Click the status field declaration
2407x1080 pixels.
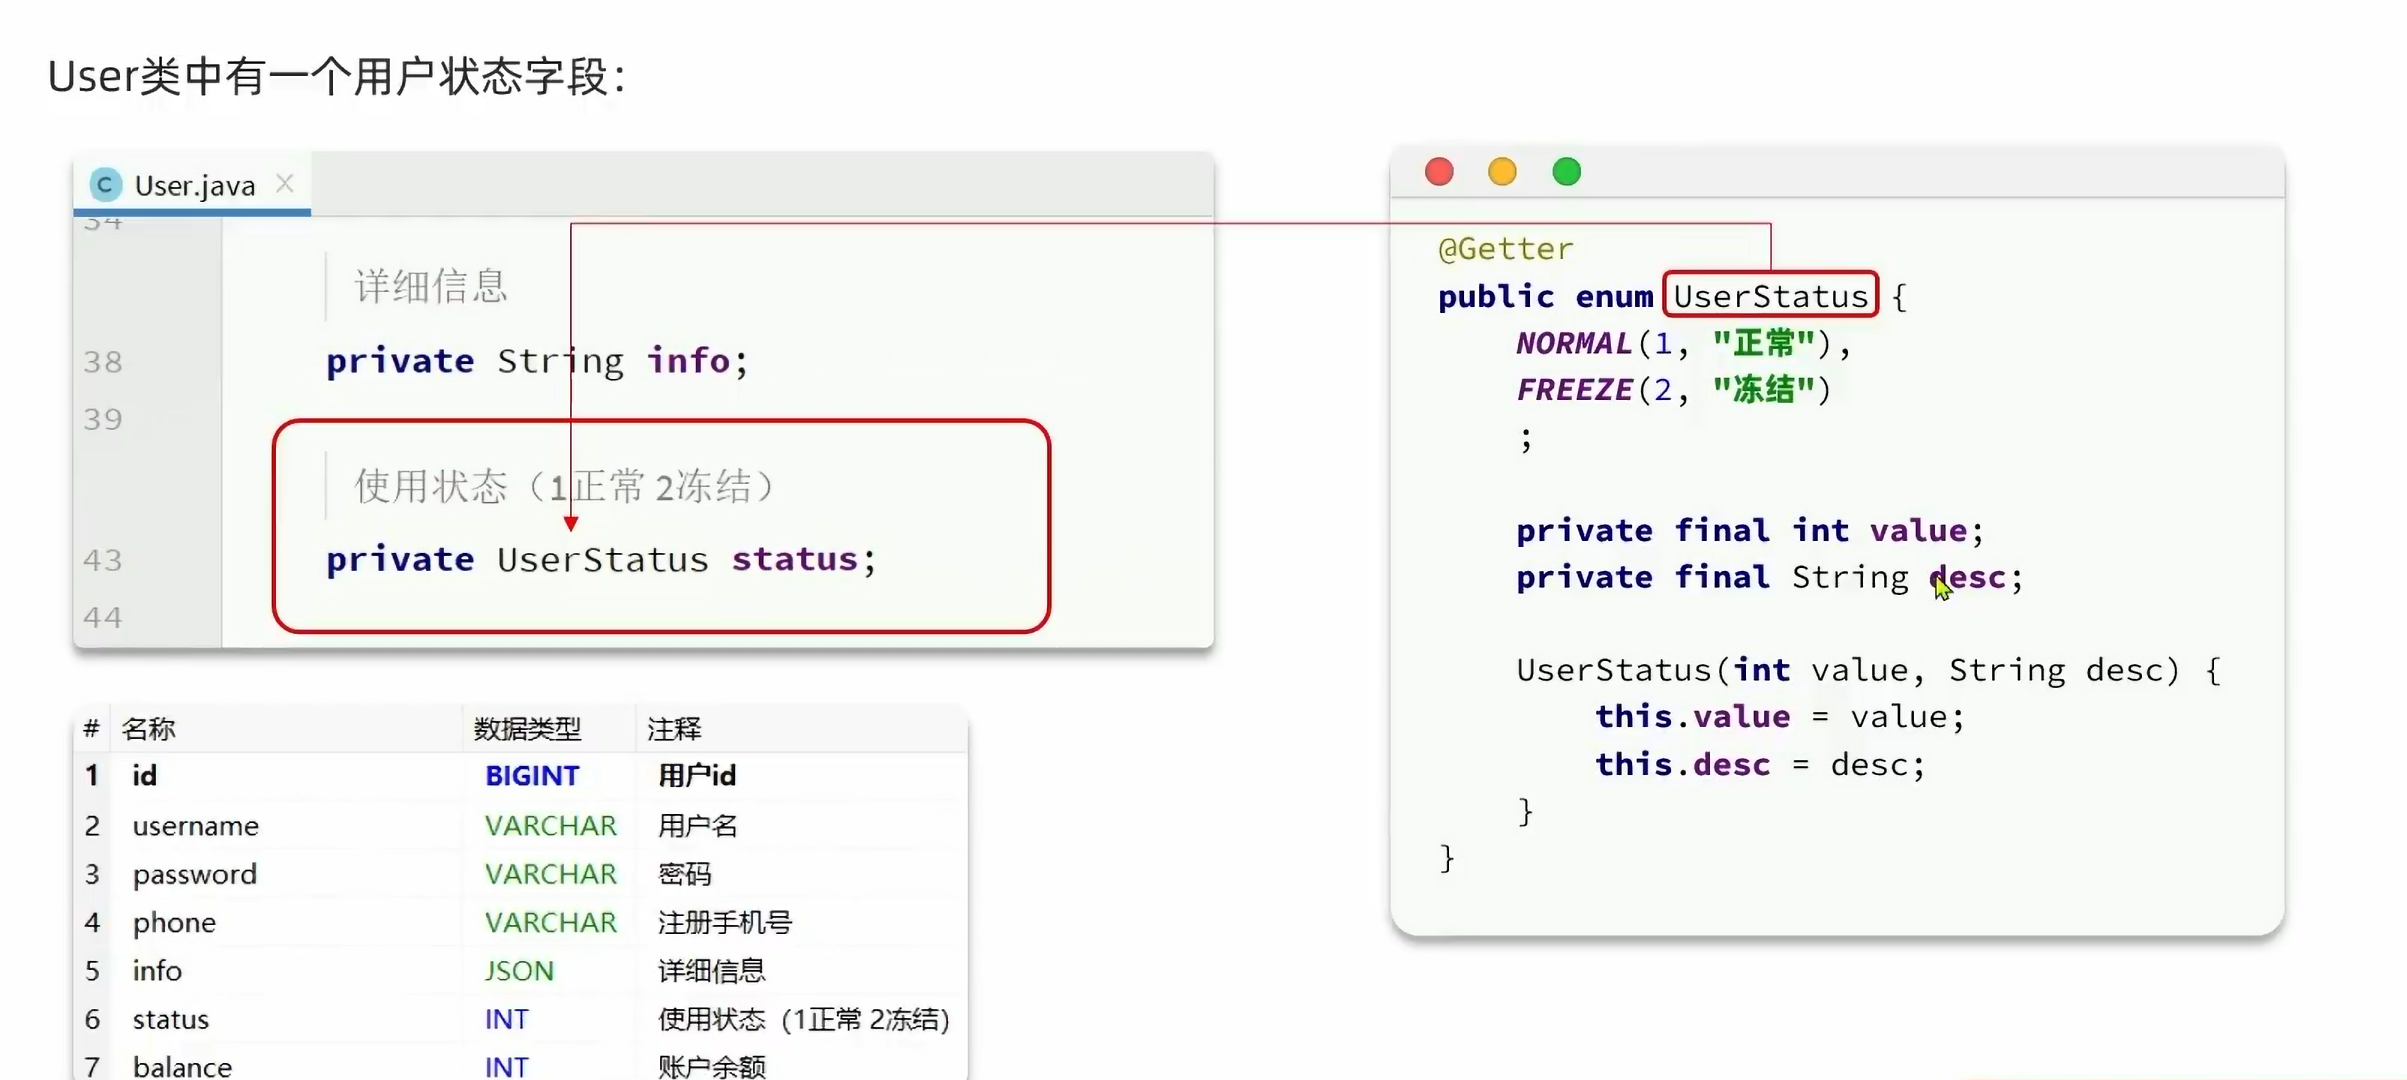click(x=794, y=559)
